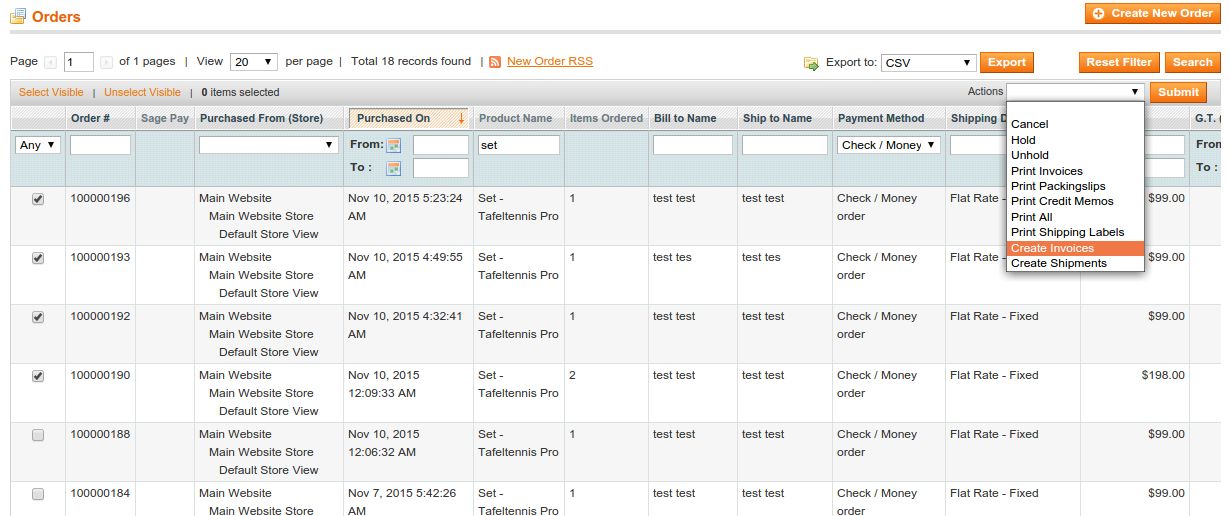Open the per page View dropdown
The width and height of the screenshot is (1230, 516).
253,62
